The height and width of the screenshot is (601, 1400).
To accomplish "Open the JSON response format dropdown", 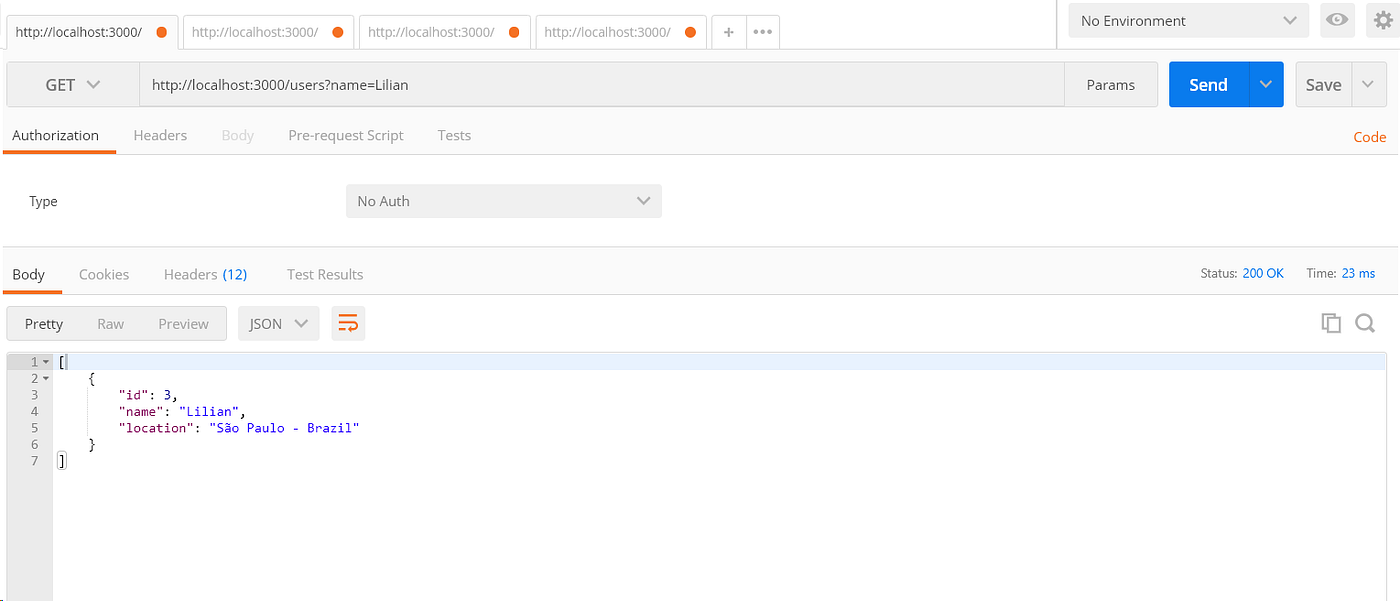I will click(x=278, y=323).
